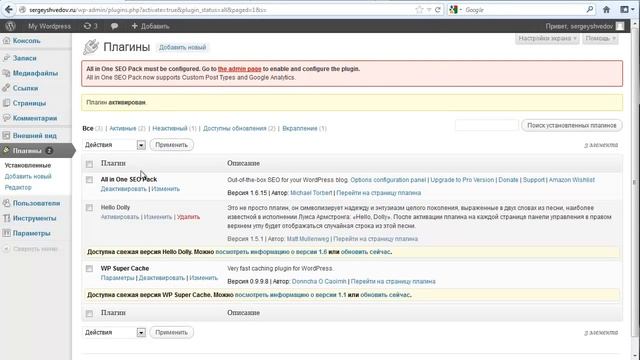Viewport: 640px width, 360px height.
Task: Deactivate All in One SEO Pack
Action: coord(124,189)
